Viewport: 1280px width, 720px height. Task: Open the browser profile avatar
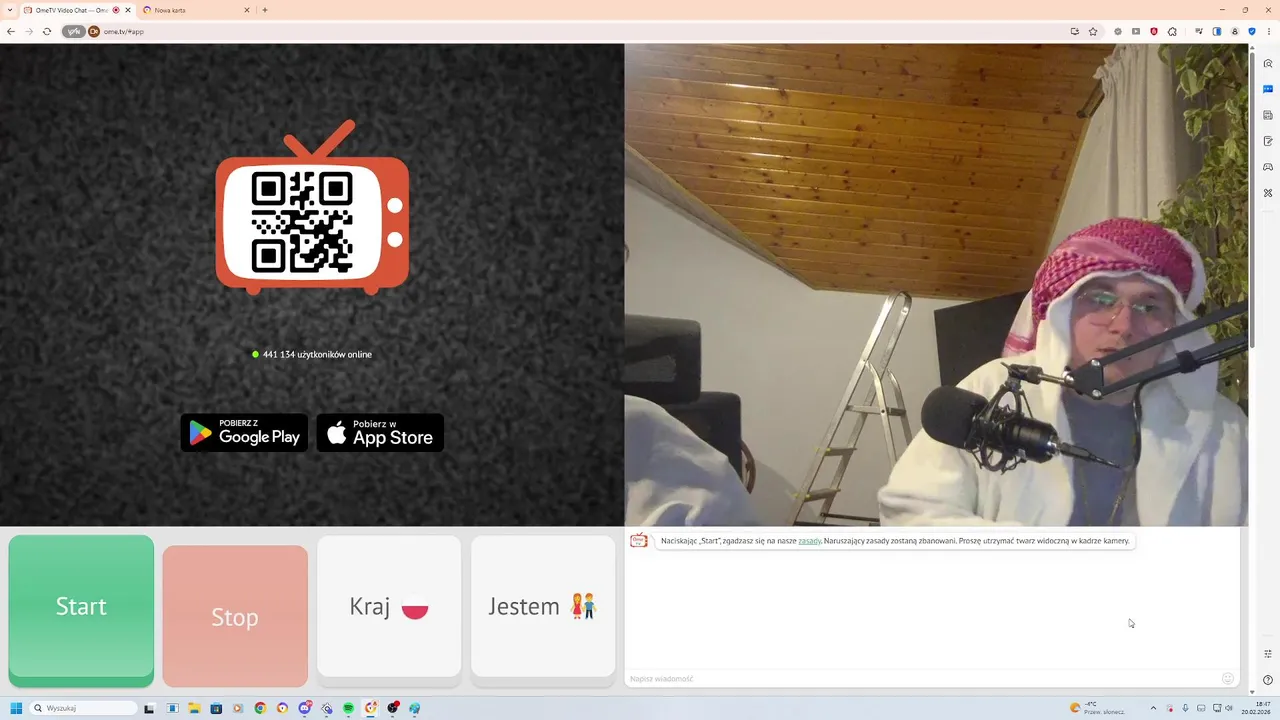1235,31
